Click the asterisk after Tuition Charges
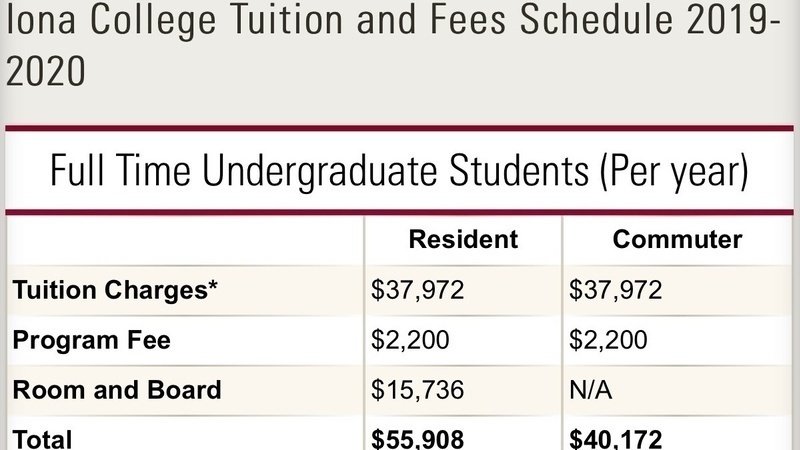The height and width of the screenshot is (450, 800). coord(212,288)
